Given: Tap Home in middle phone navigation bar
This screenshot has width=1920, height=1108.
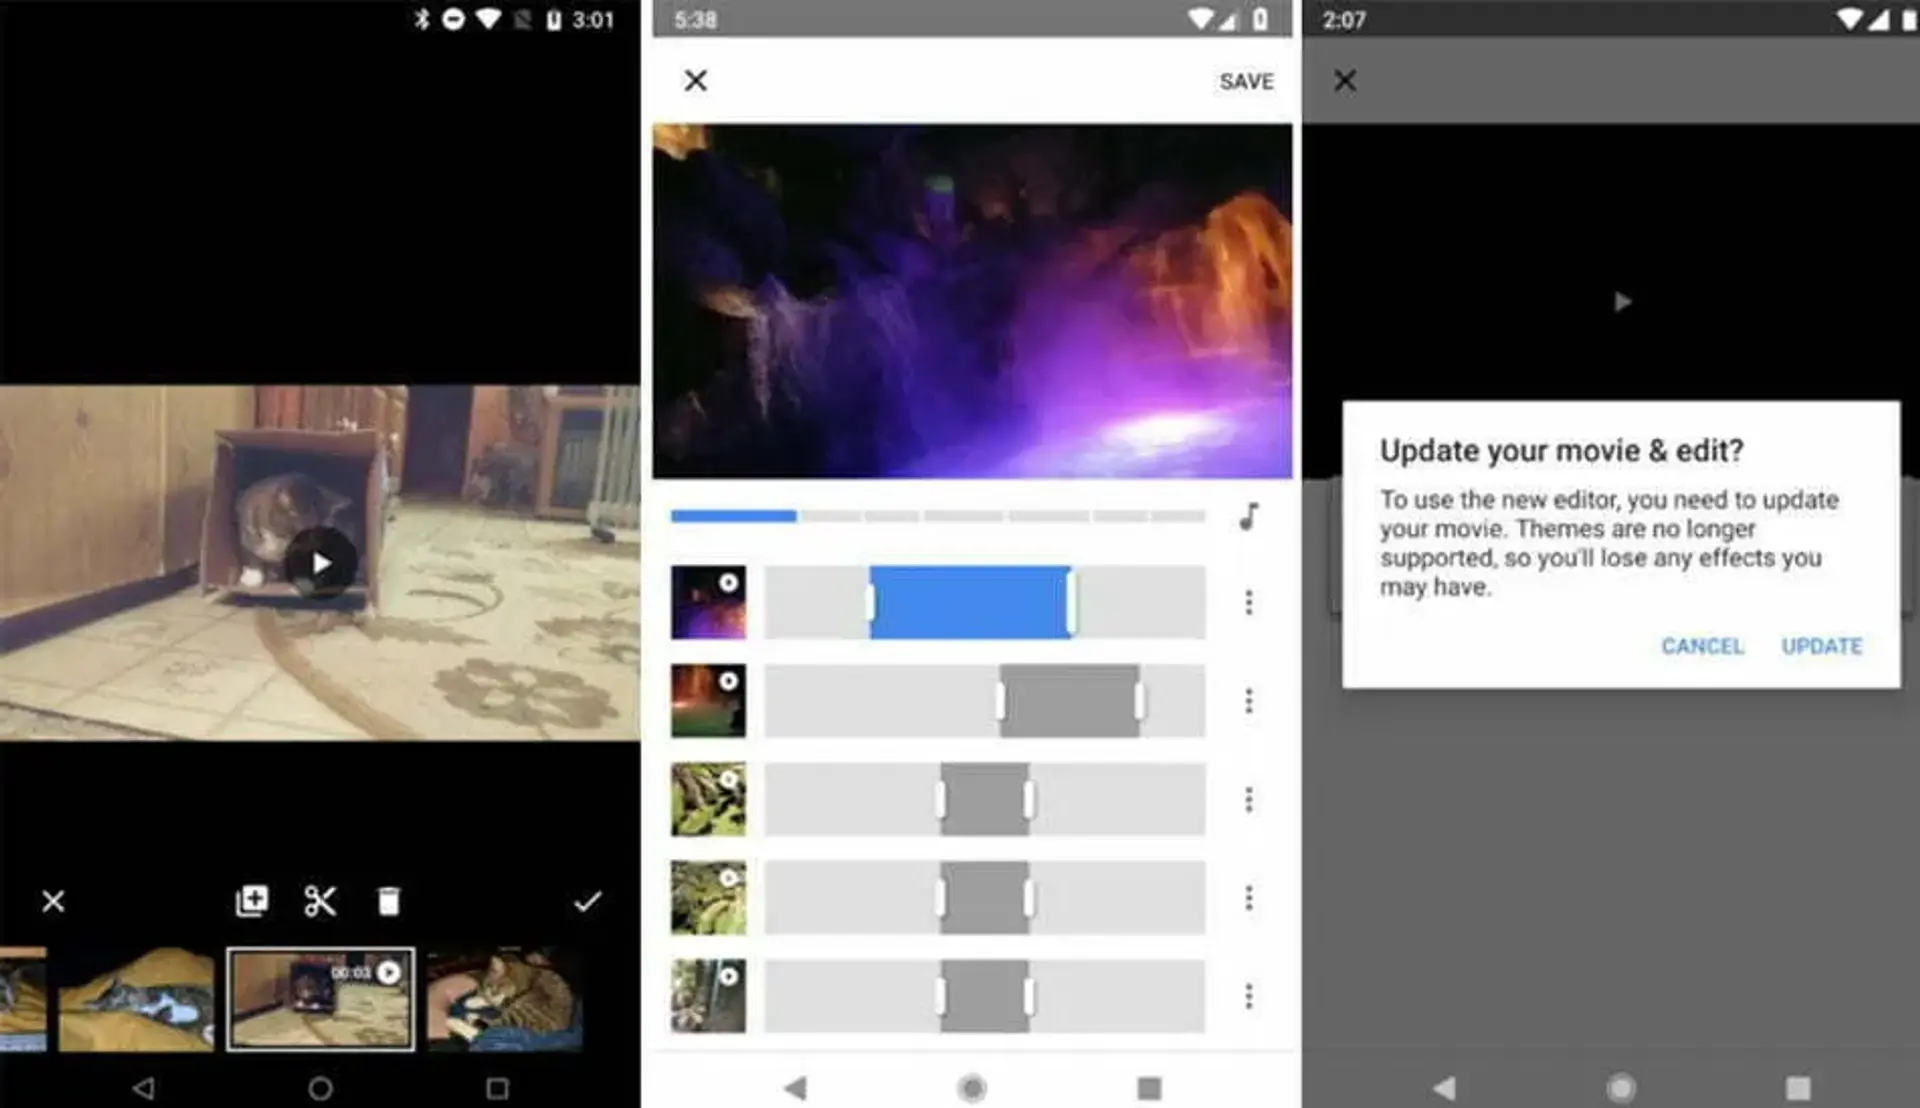Looking at the screenshot, I should (971, 1087).
